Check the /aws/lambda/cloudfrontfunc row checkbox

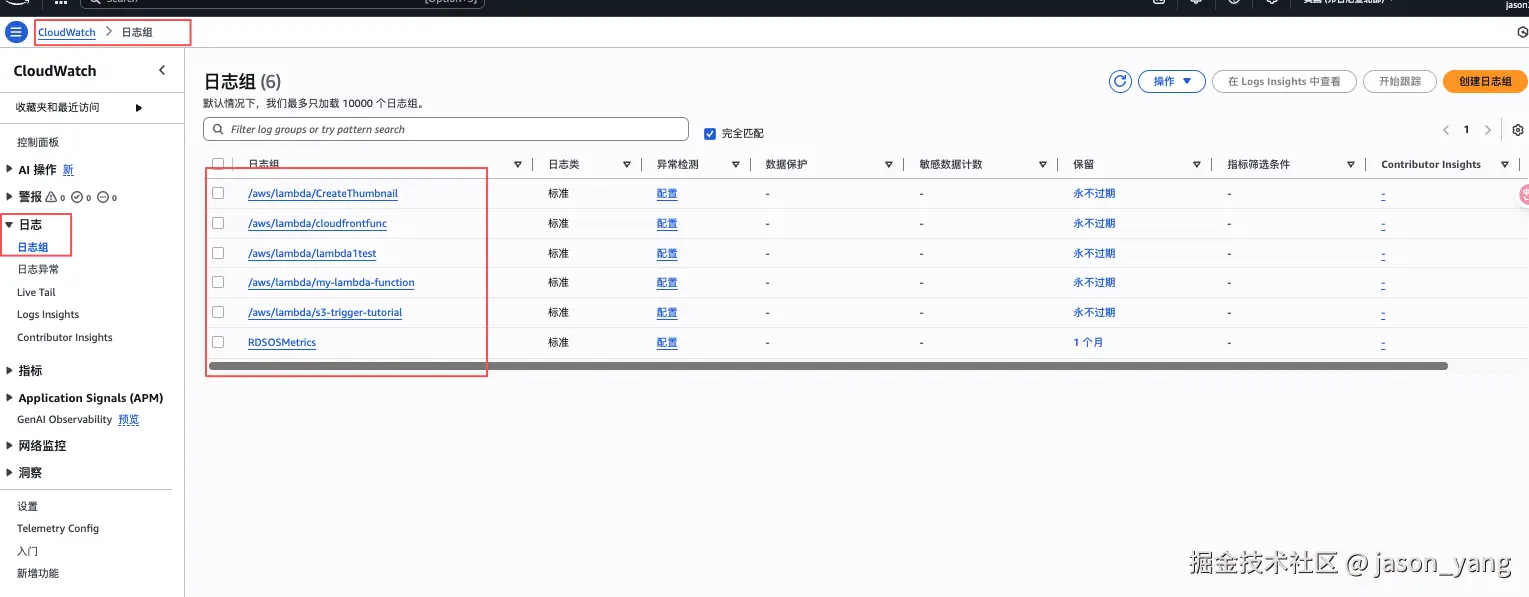218,223
